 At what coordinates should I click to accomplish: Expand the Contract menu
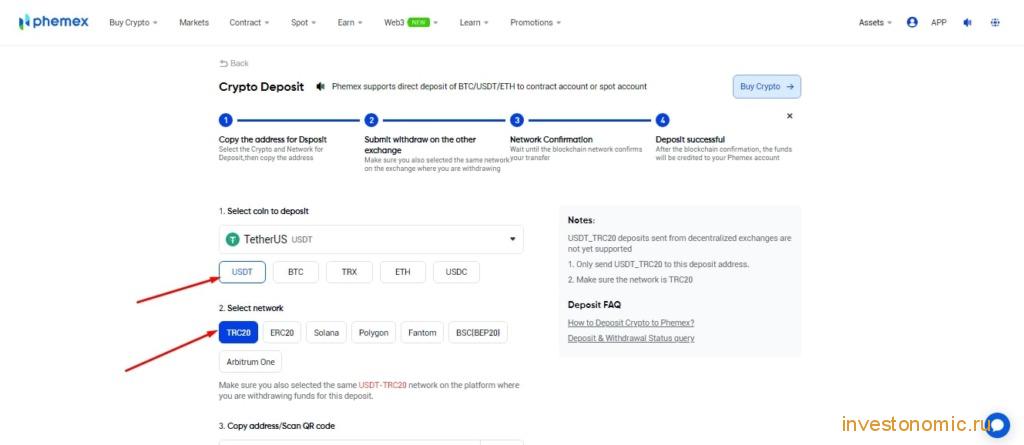(x=249, y=22)
